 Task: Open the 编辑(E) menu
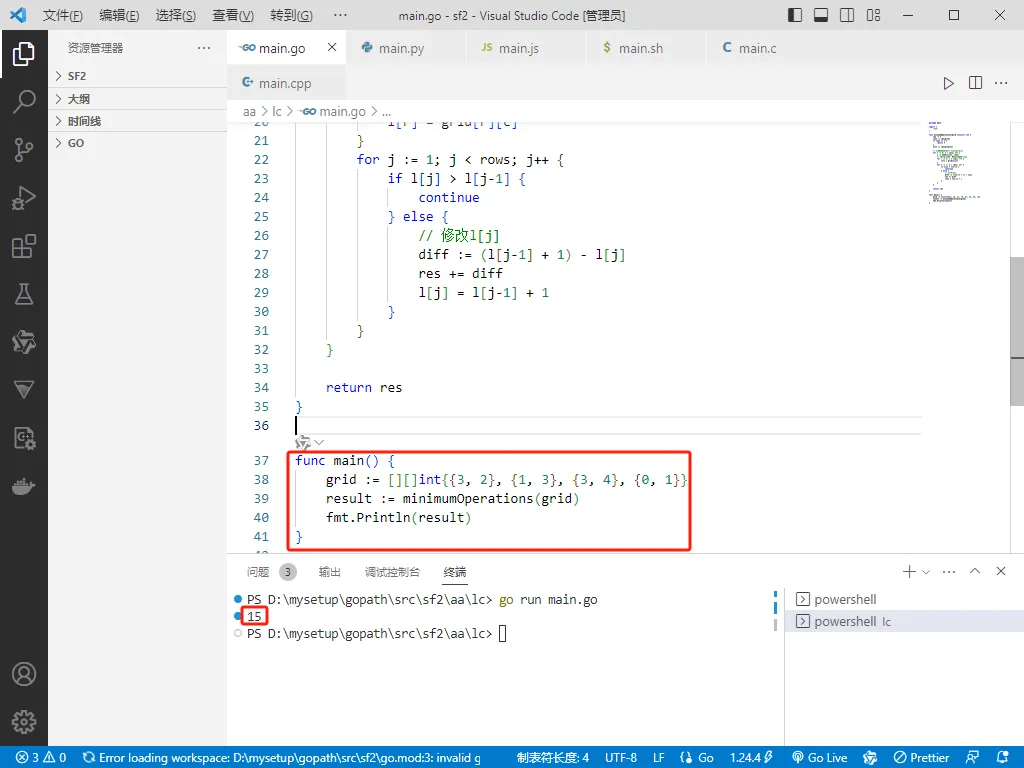click(119, 15)
